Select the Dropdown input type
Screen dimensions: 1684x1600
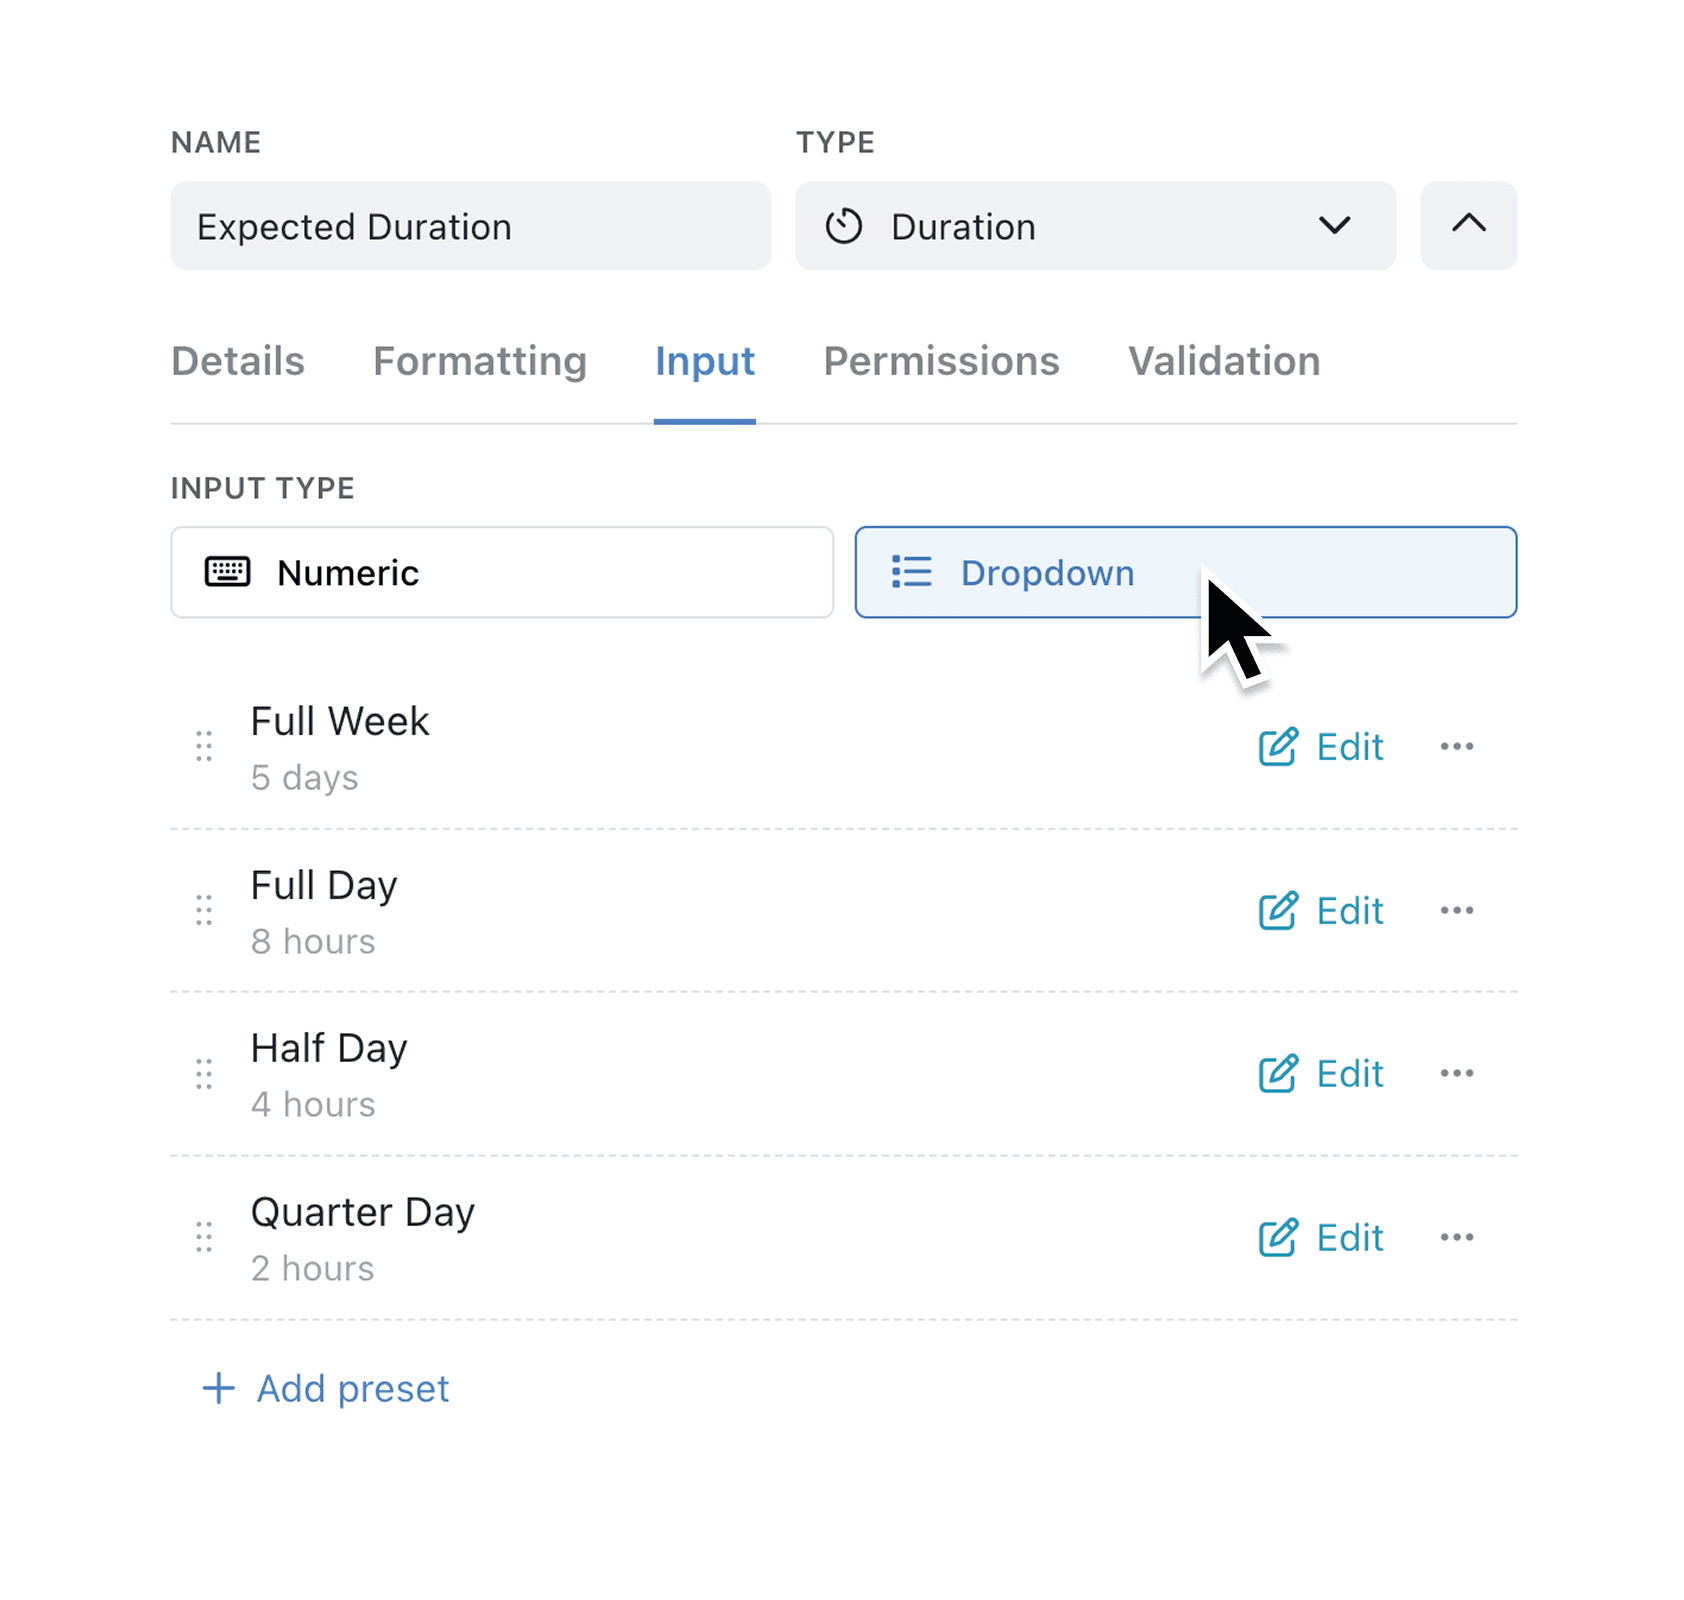1100,572
